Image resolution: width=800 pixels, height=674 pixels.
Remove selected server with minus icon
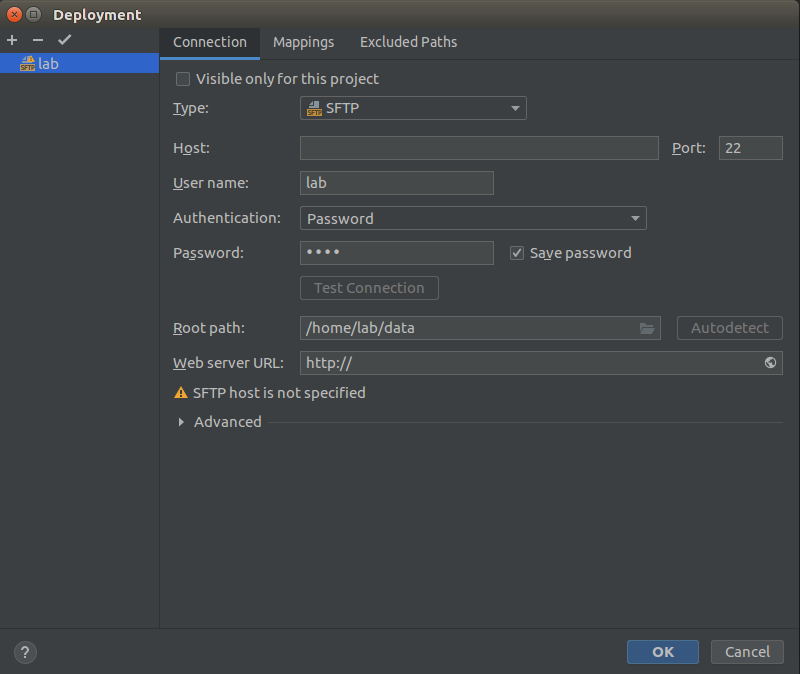click(38, 40)
